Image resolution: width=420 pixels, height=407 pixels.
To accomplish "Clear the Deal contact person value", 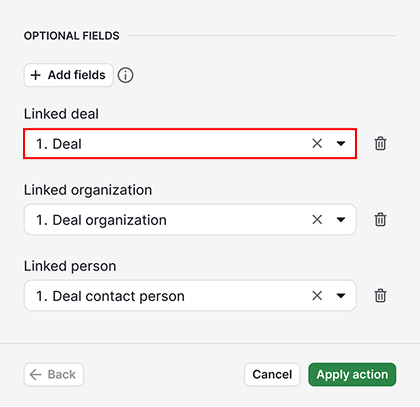I will tap(317, 296).
